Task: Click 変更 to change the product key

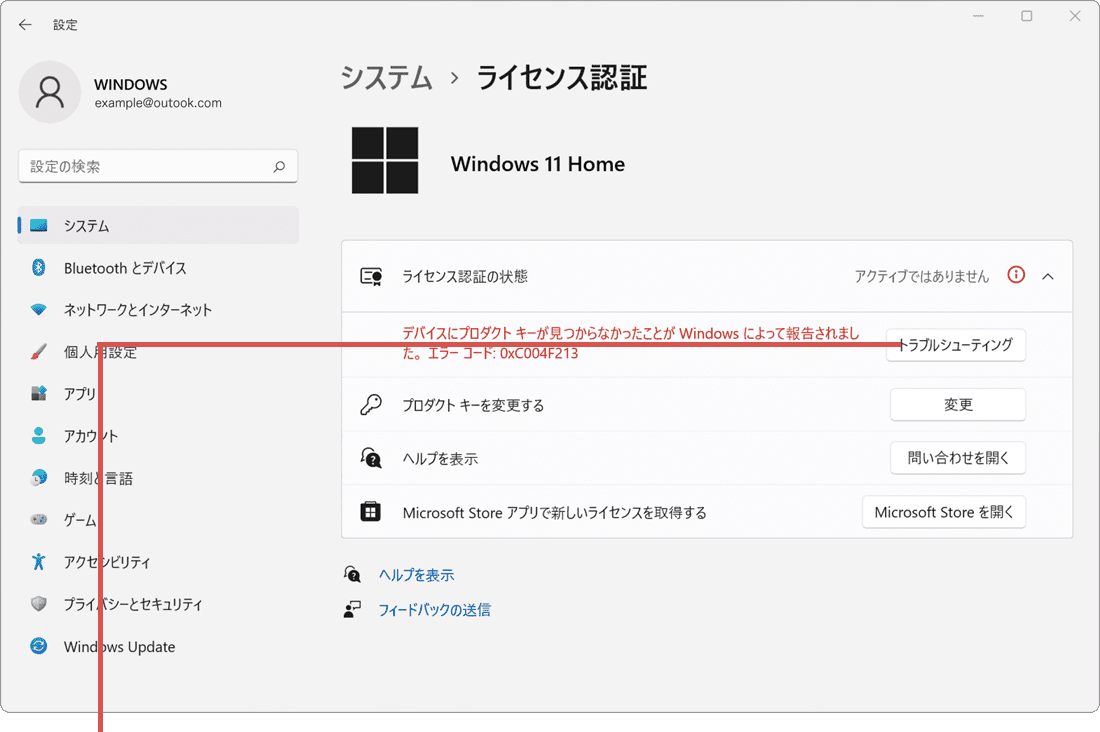Action: click(x=958, y=404)
